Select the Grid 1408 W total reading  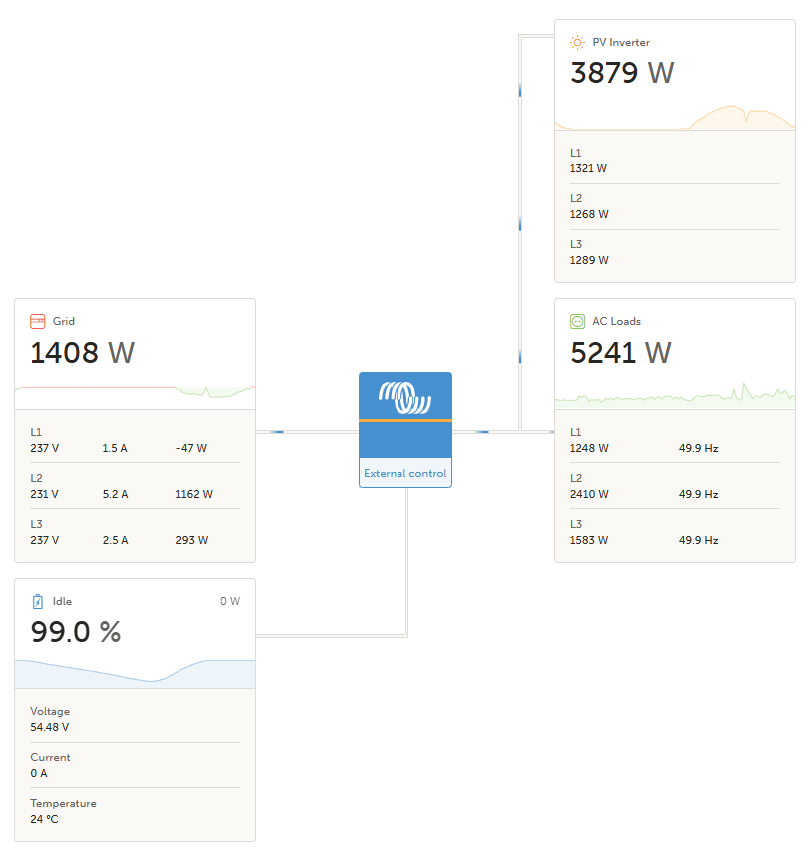(x=82, y=353)
